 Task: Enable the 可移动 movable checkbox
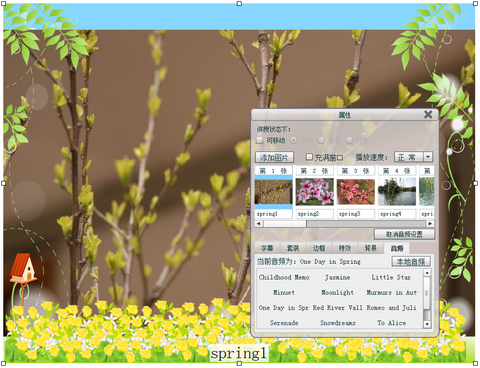pos(260,140)
